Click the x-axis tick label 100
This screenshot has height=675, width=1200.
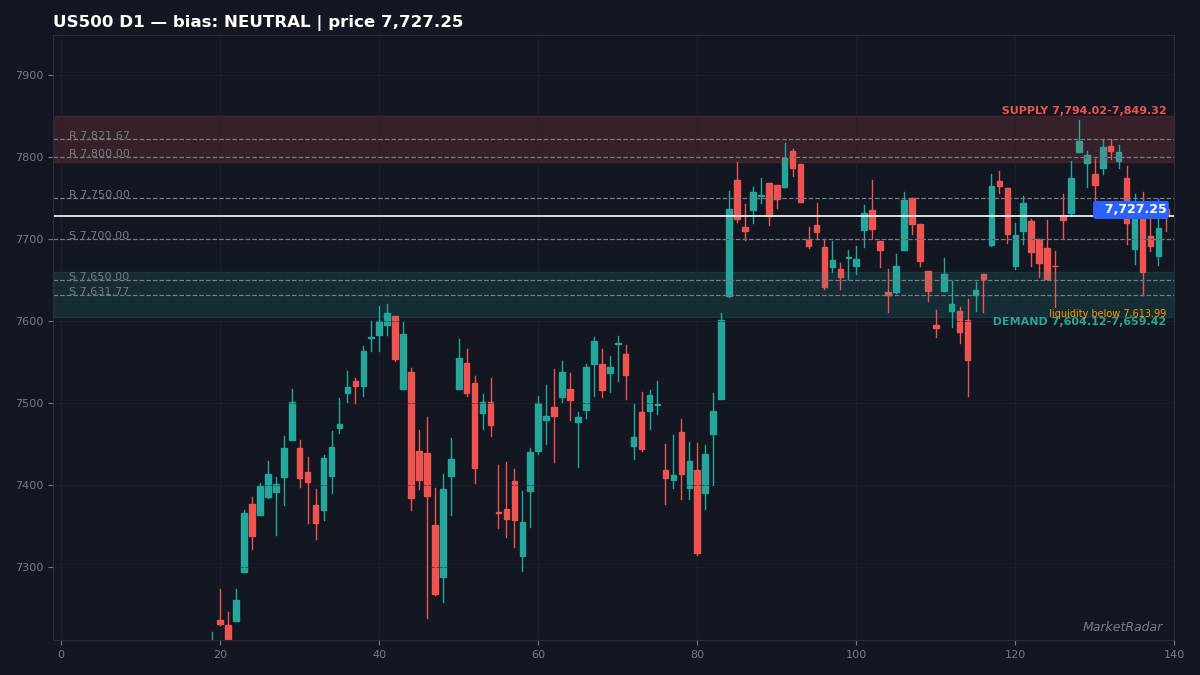(x=856, y=655)
